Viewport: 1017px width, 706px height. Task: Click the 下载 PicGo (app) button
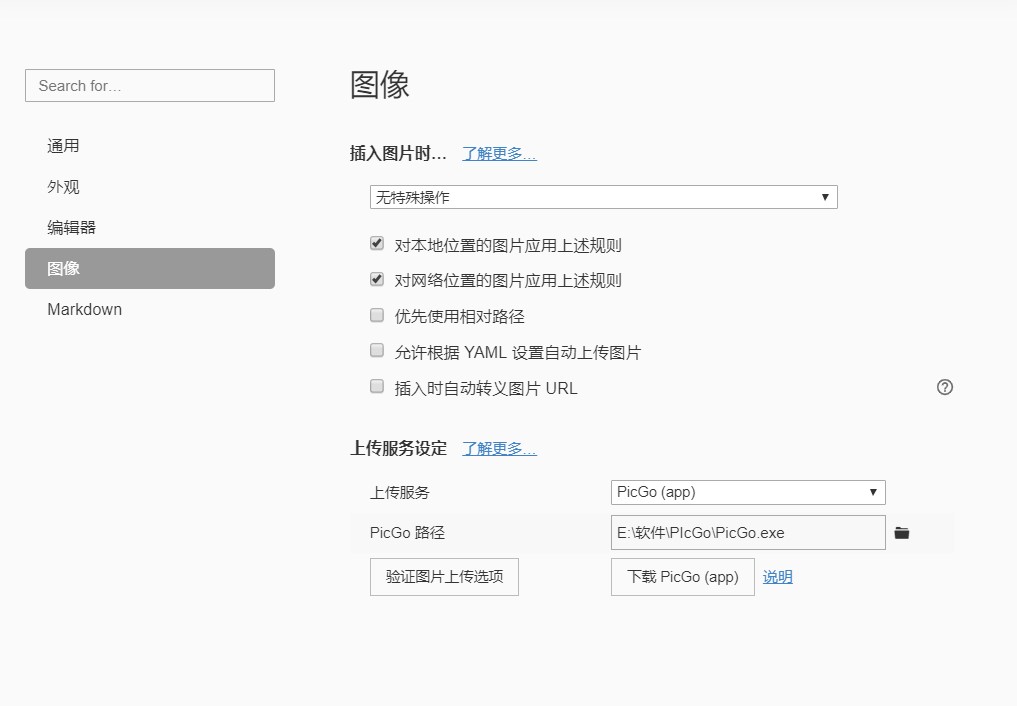[x=682, y=577]
